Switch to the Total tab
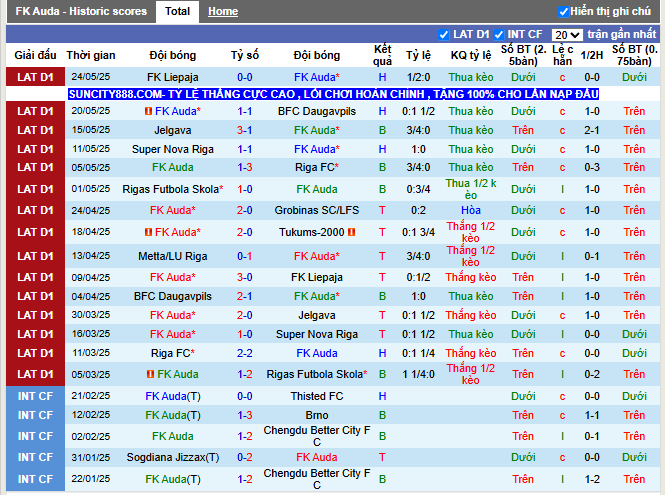 (x=177, y=11)
